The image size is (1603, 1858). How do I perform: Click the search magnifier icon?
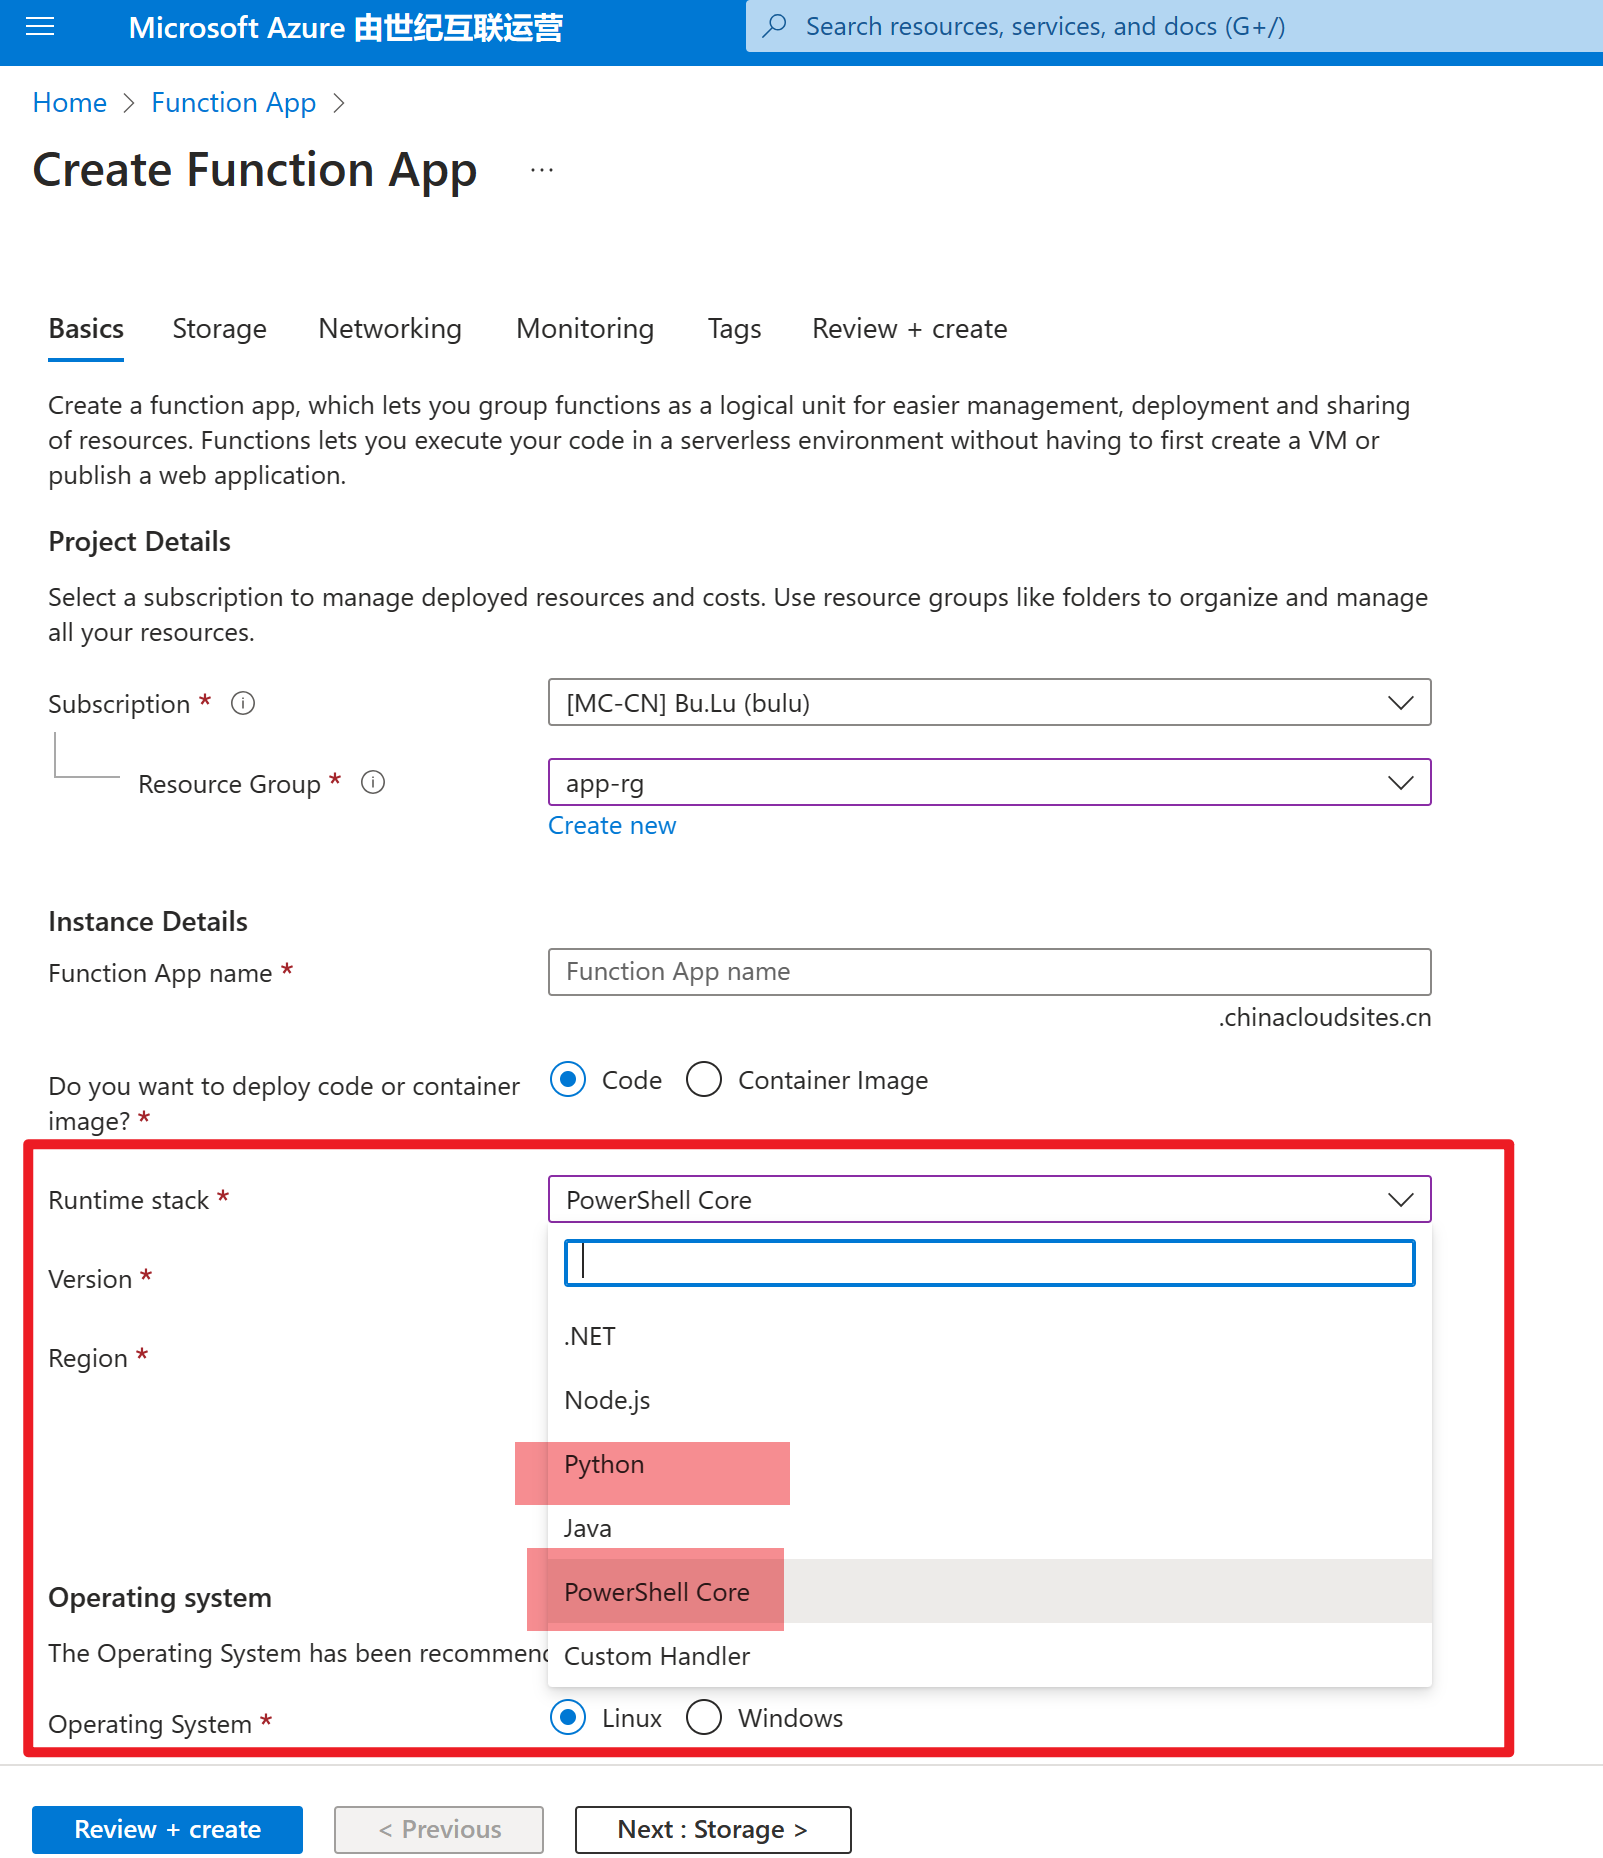click(x=775, y=26)
